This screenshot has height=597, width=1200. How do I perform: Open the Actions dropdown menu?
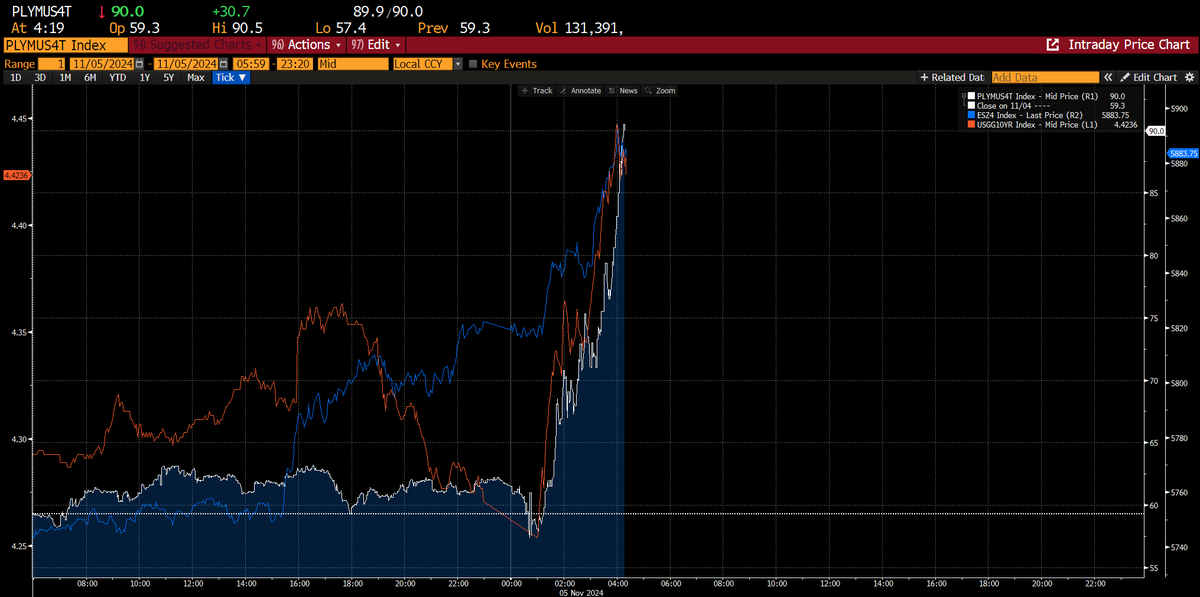tap(307, 45)
